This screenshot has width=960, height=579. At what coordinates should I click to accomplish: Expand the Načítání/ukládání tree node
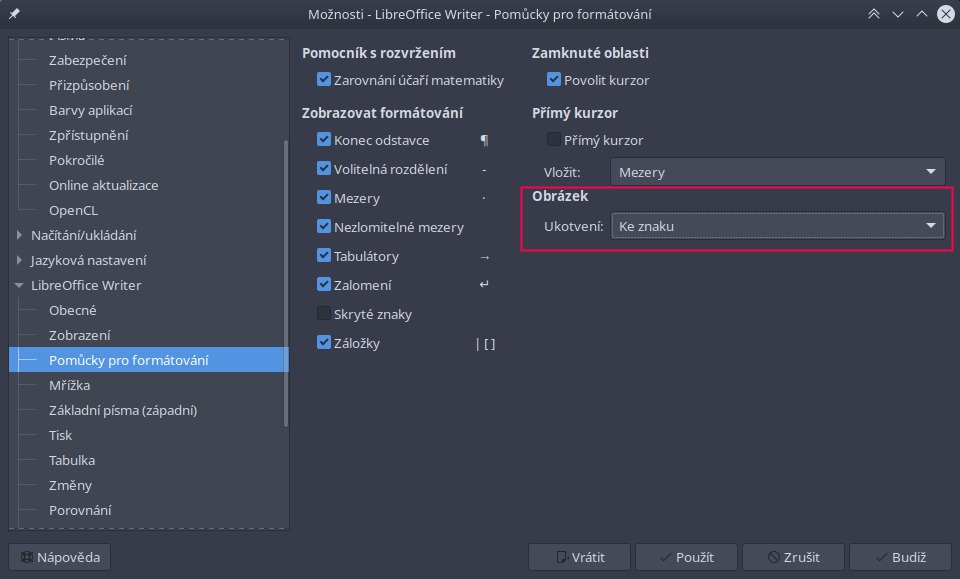[x=19, y=235]
